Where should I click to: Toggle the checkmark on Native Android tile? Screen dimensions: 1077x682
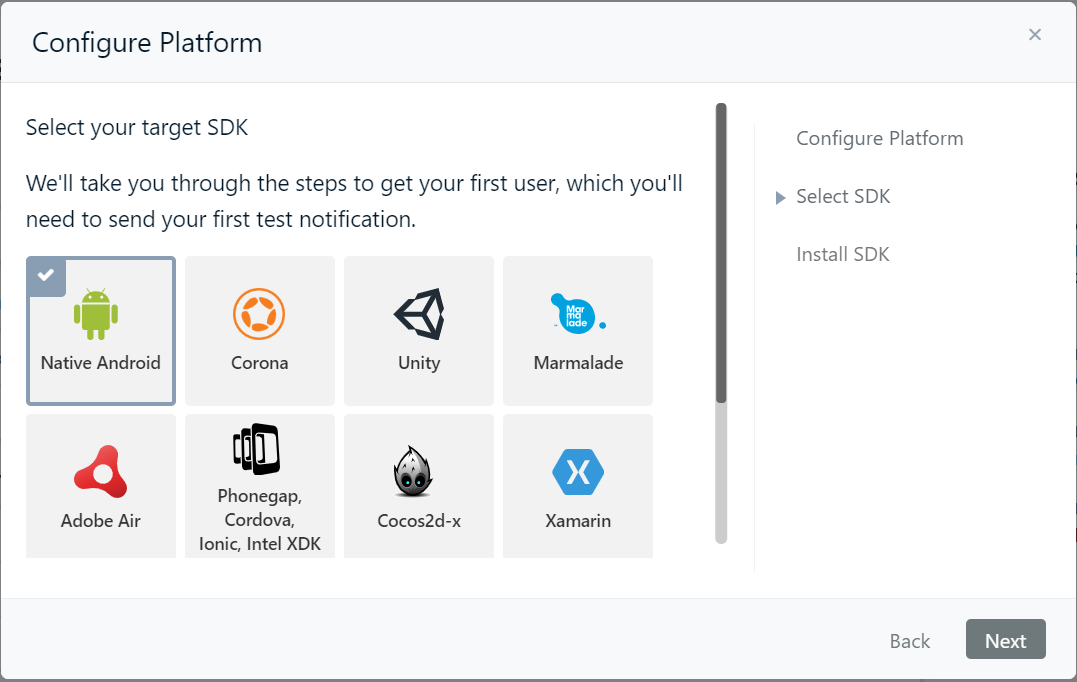click(46, 275)
